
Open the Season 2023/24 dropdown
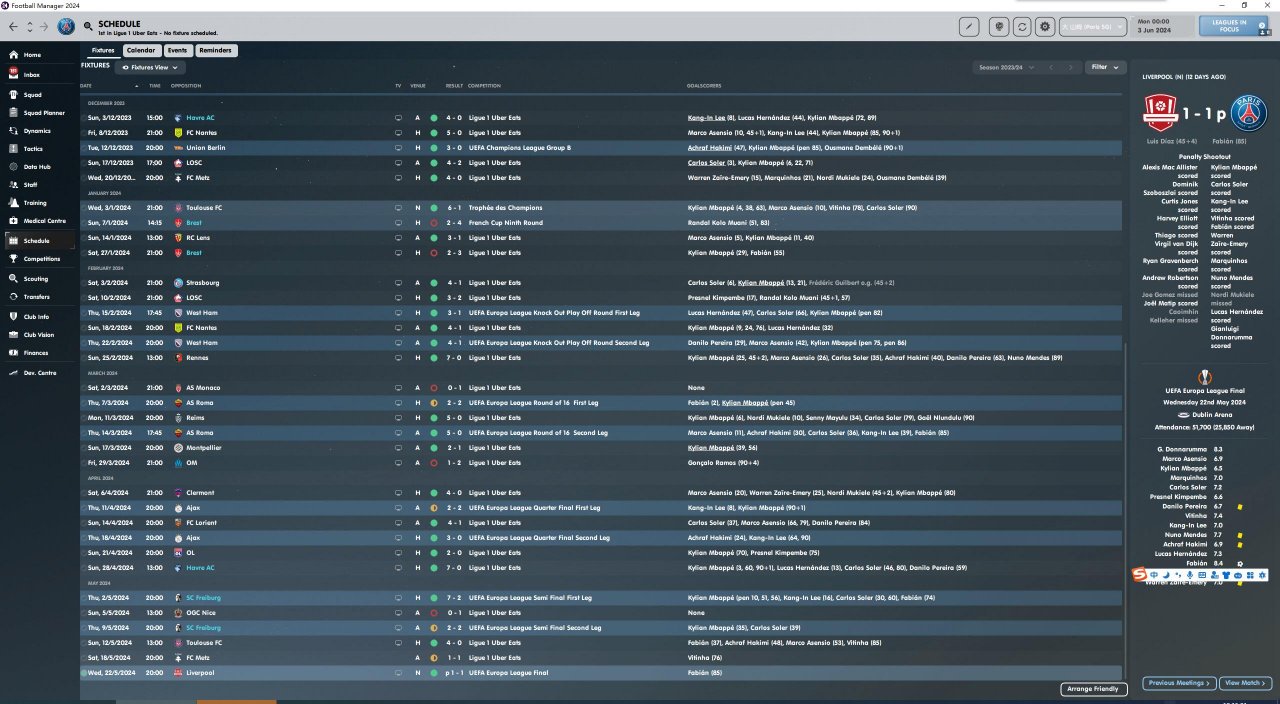coord(1006,67)
